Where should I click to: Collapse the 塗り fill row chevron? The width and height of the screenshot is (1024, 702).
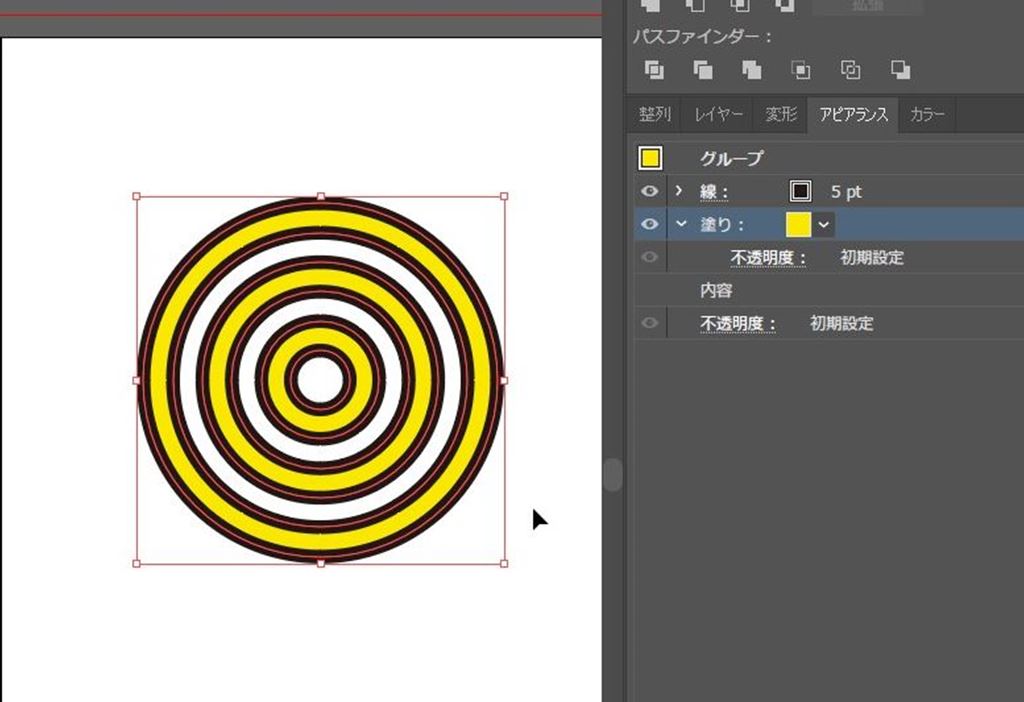click(x=681, y=224)
